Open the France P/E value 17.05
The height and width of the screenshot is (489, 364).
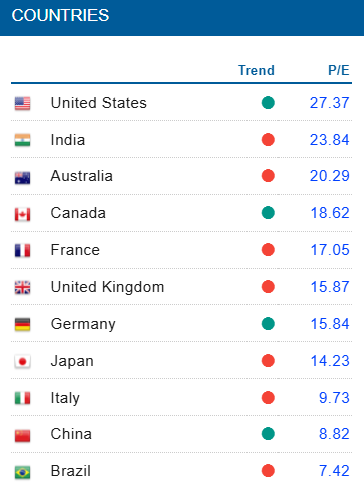330,250
